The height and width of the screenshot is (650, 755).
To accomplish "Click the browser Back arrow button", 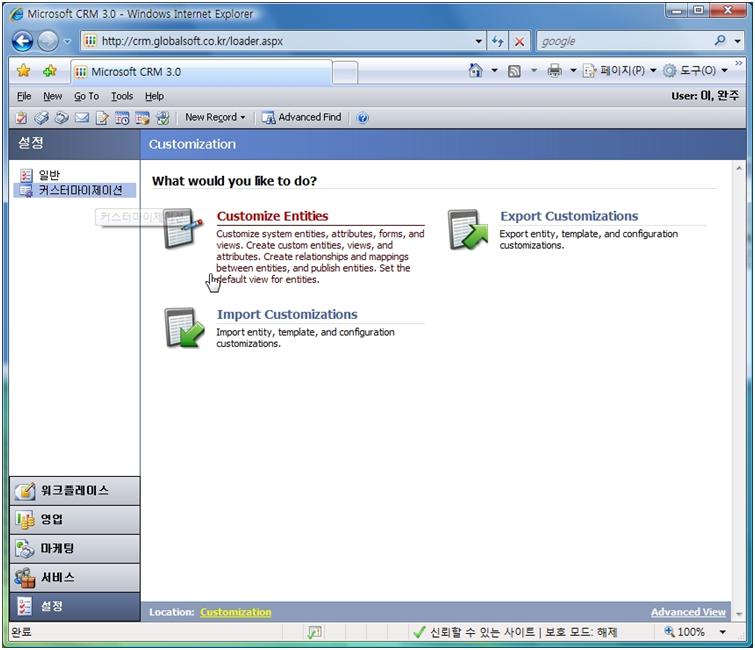I will click(x=23, y=41).
